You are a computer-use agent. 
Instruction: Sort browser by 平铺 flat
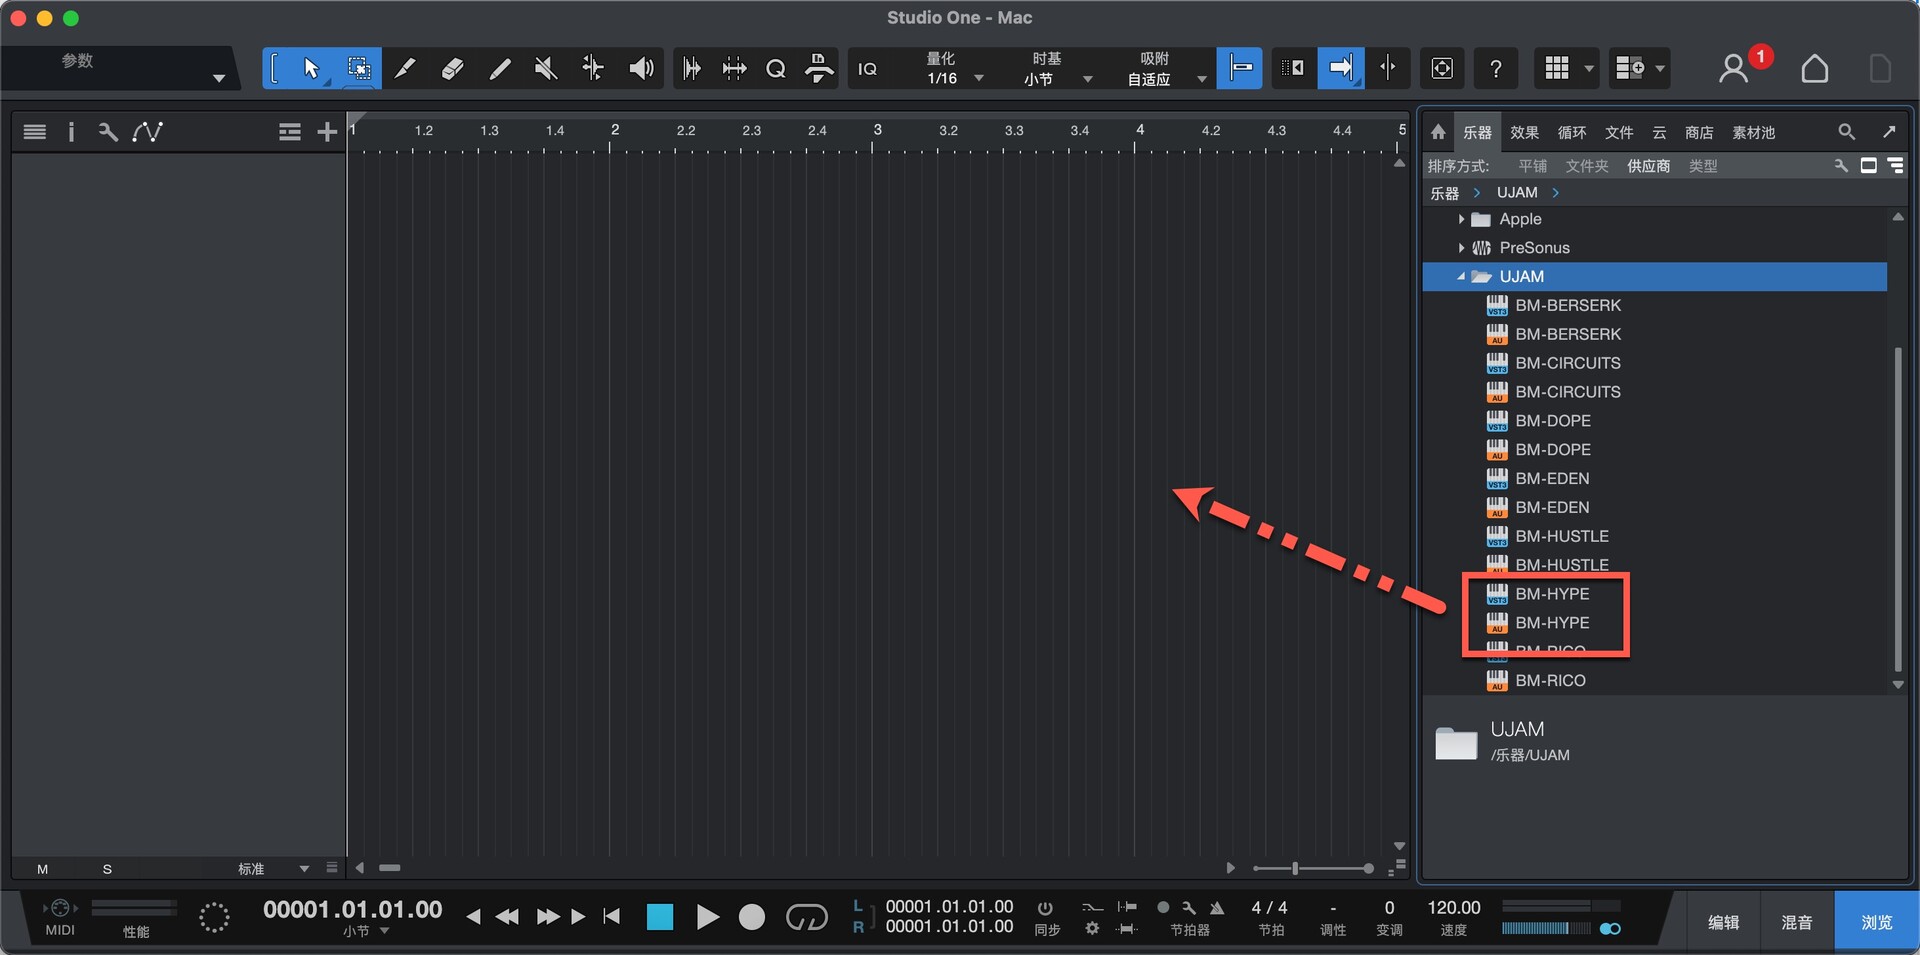(x=1532, y=166)
